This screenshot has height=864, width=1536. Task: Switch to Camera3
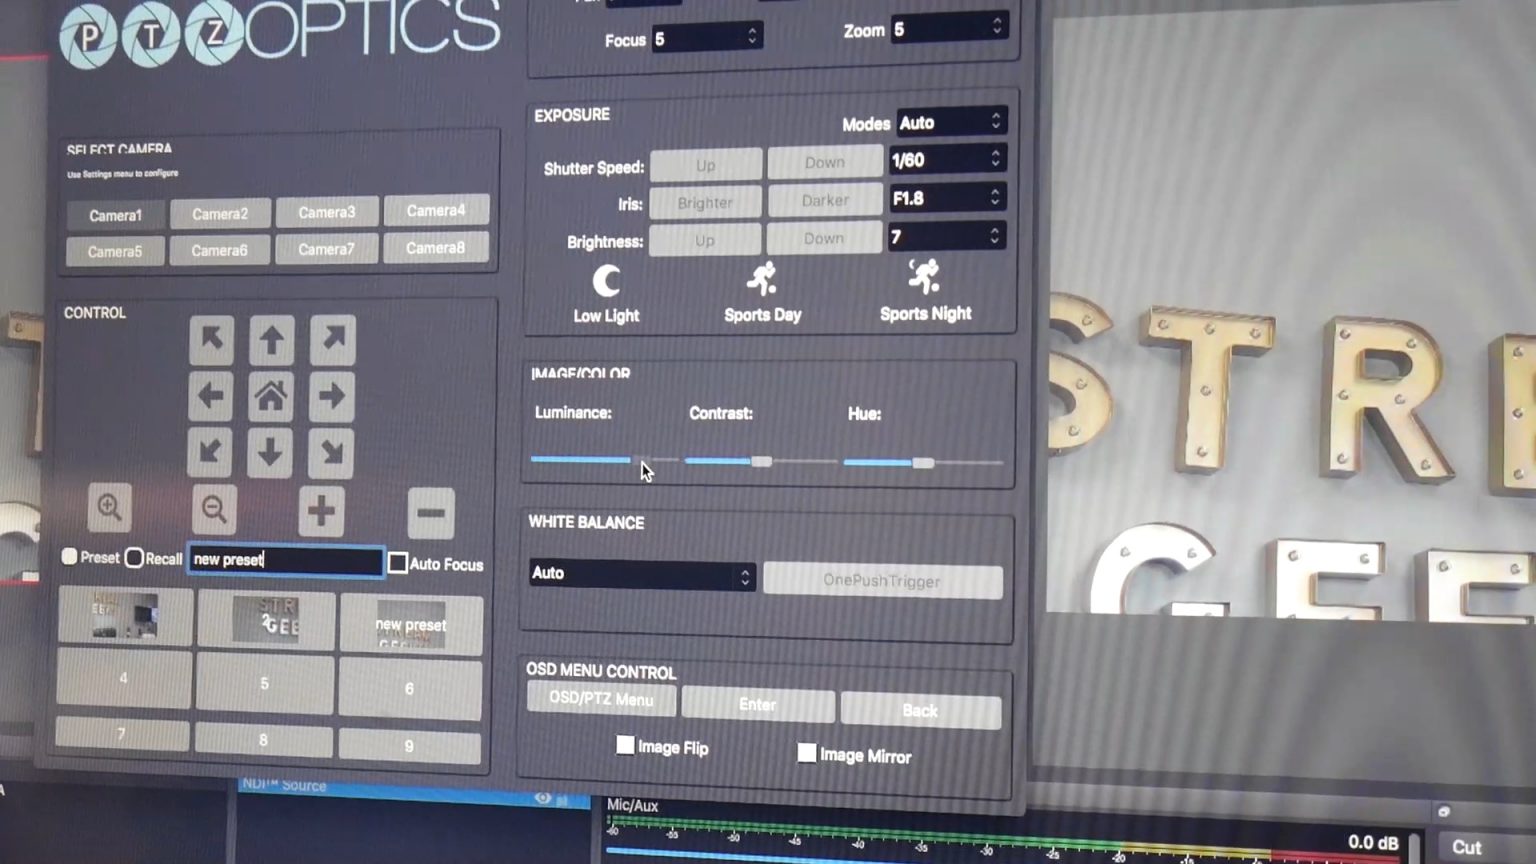click(326, 213)
